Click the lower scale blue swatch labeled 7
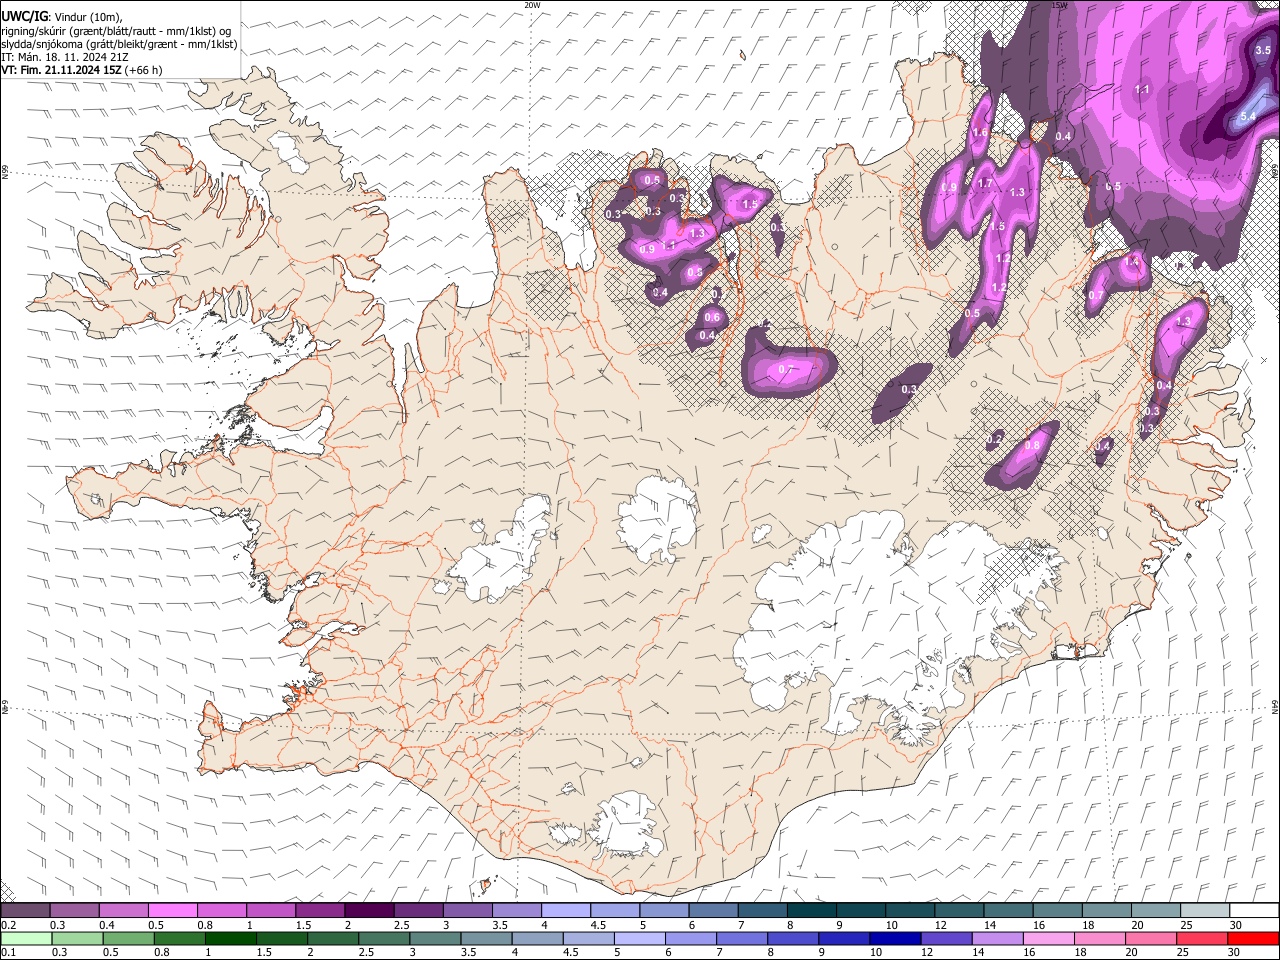1280x960 pixels. point(741,938)
